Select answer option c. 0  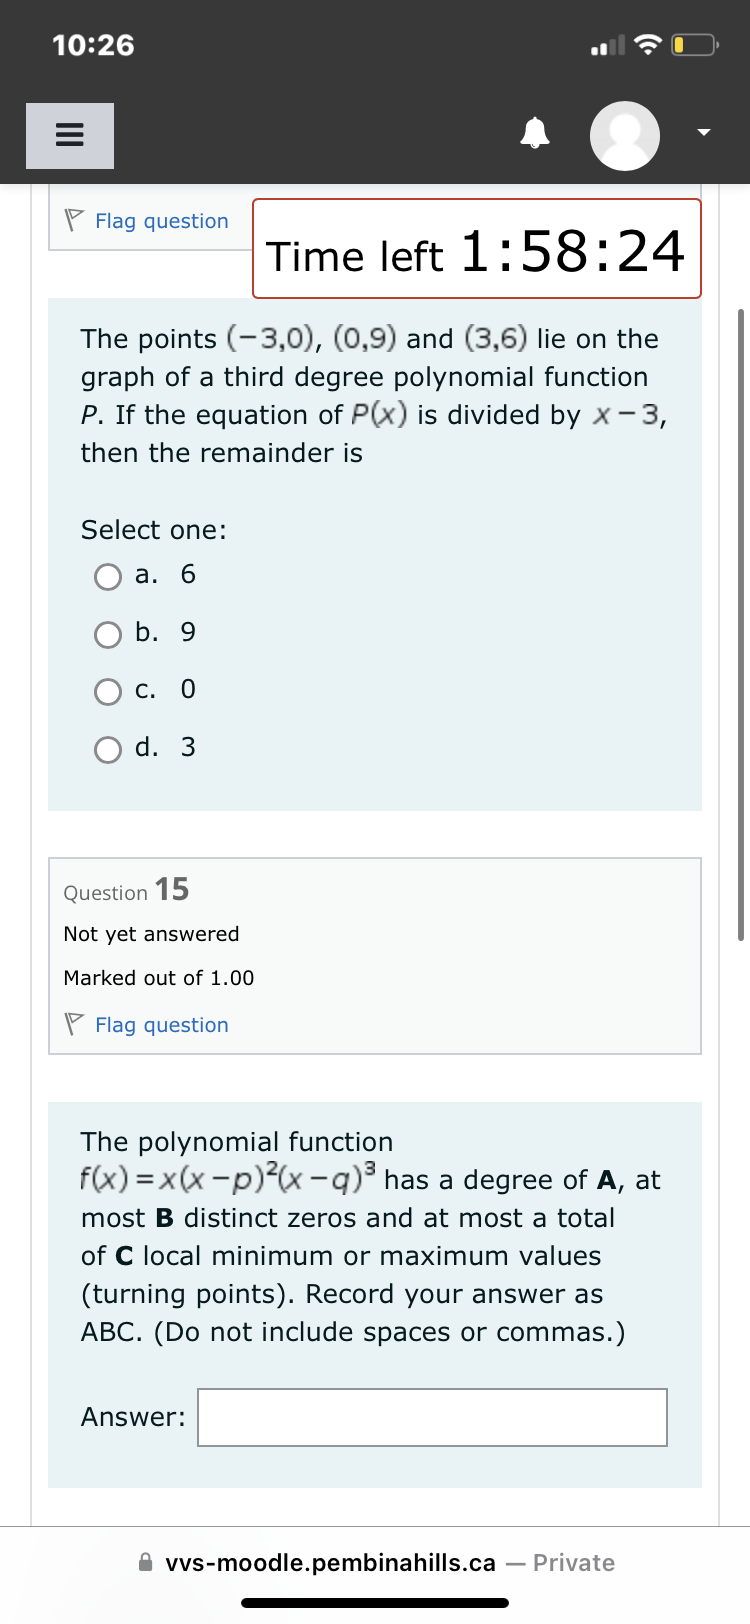tap(107, 691)
